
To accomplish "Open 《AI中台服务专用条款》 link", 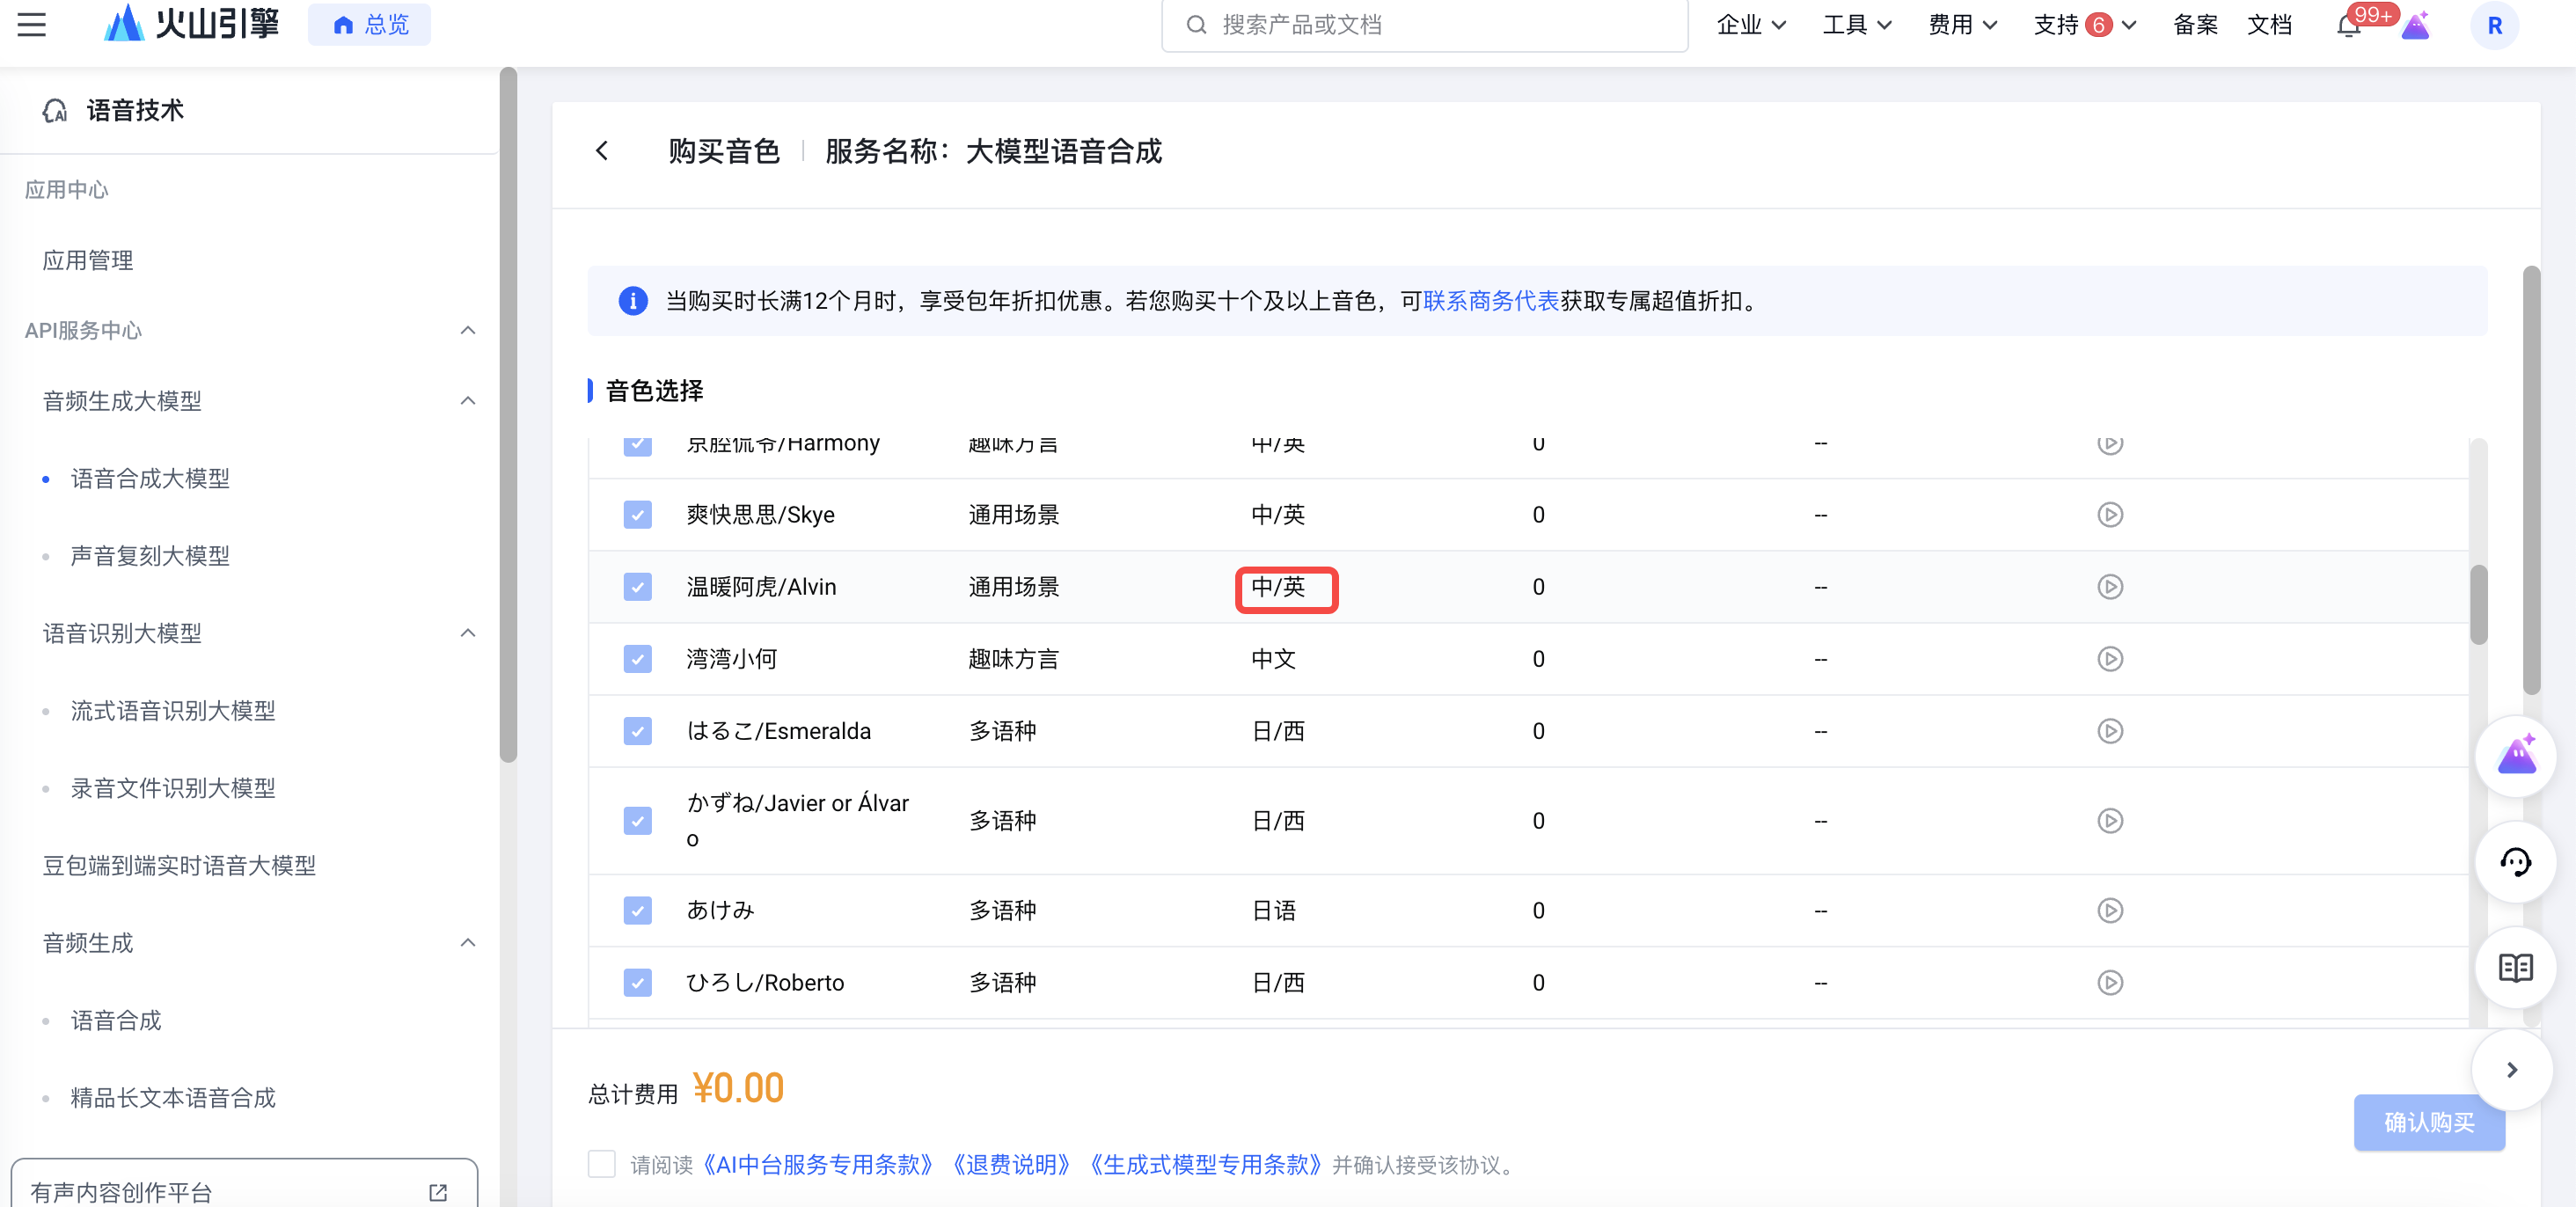I will coord(817,1165).
